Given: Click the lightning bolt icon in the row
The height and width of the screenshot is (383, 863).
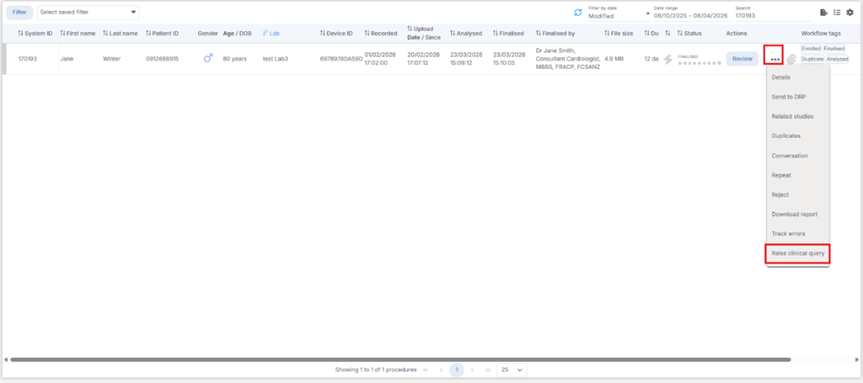Looking at the screenshot, I should pyautogui.click(x=668, y=59).
